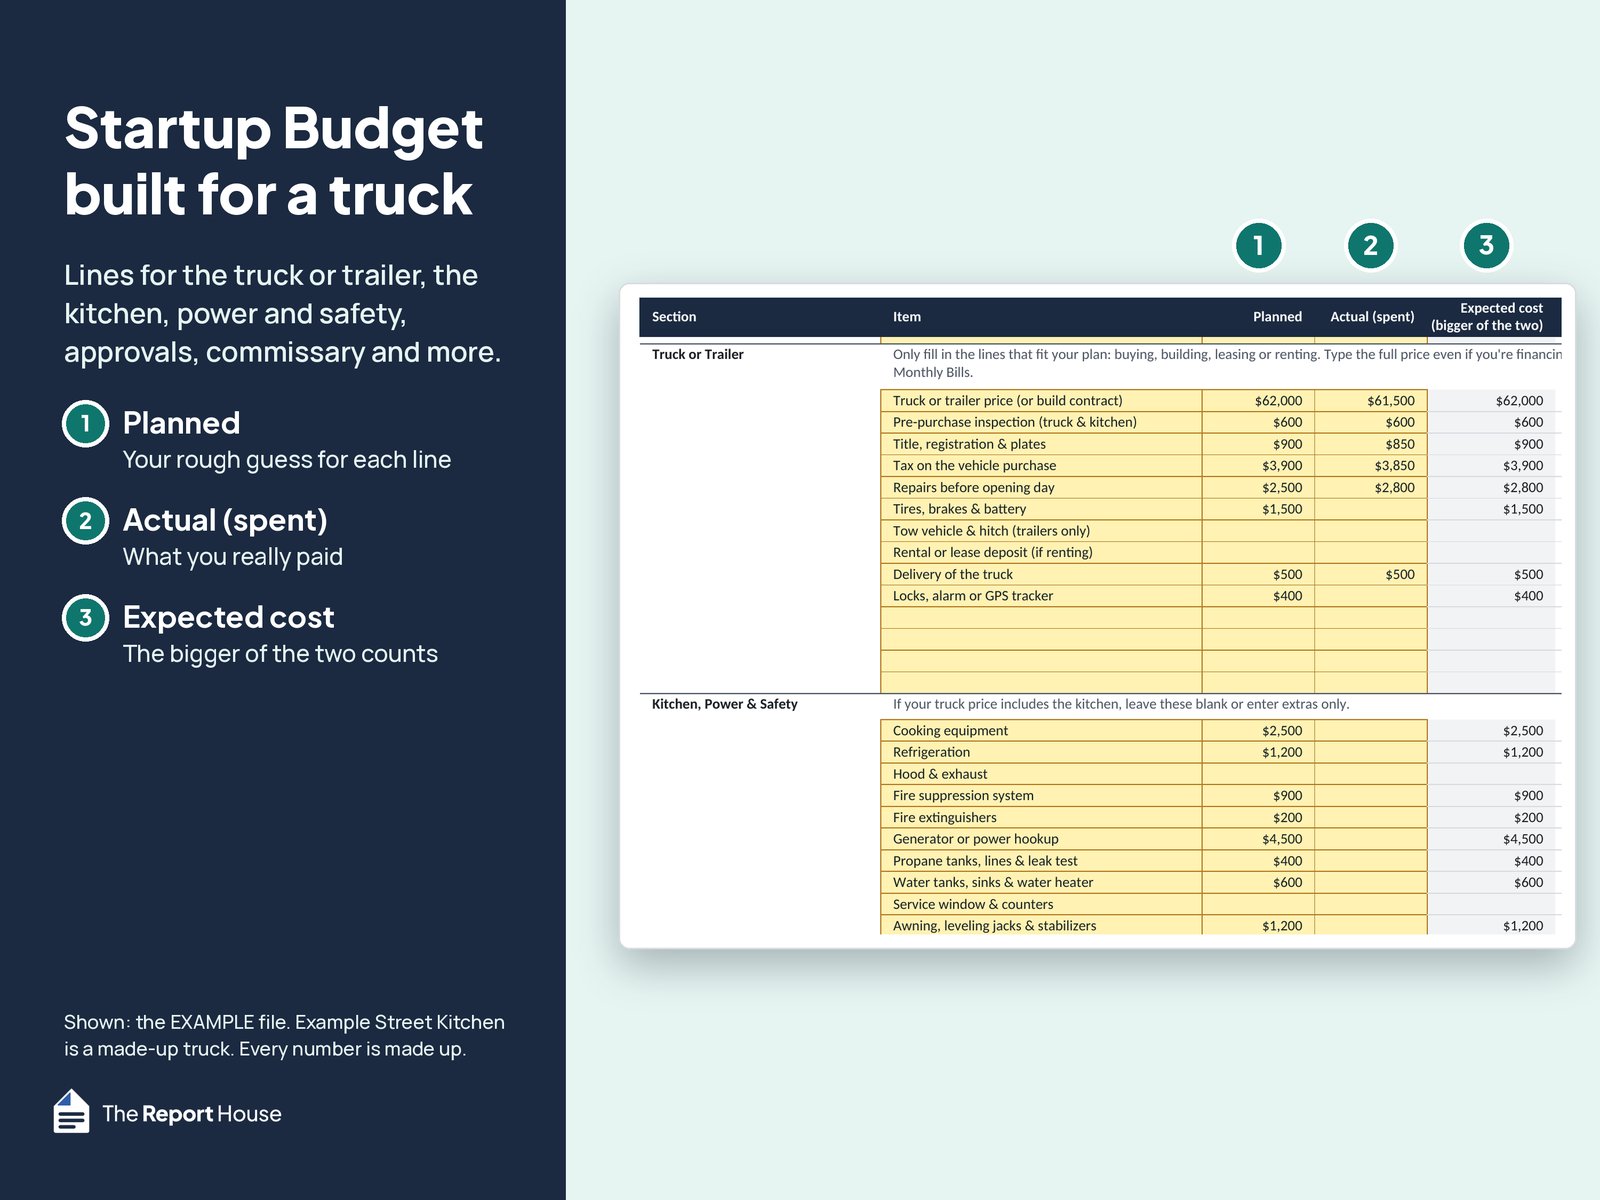Select the 'Fire extinguishers' cell
The height and width of the screenshot is (1200, 1600).
click(1041, 817)
